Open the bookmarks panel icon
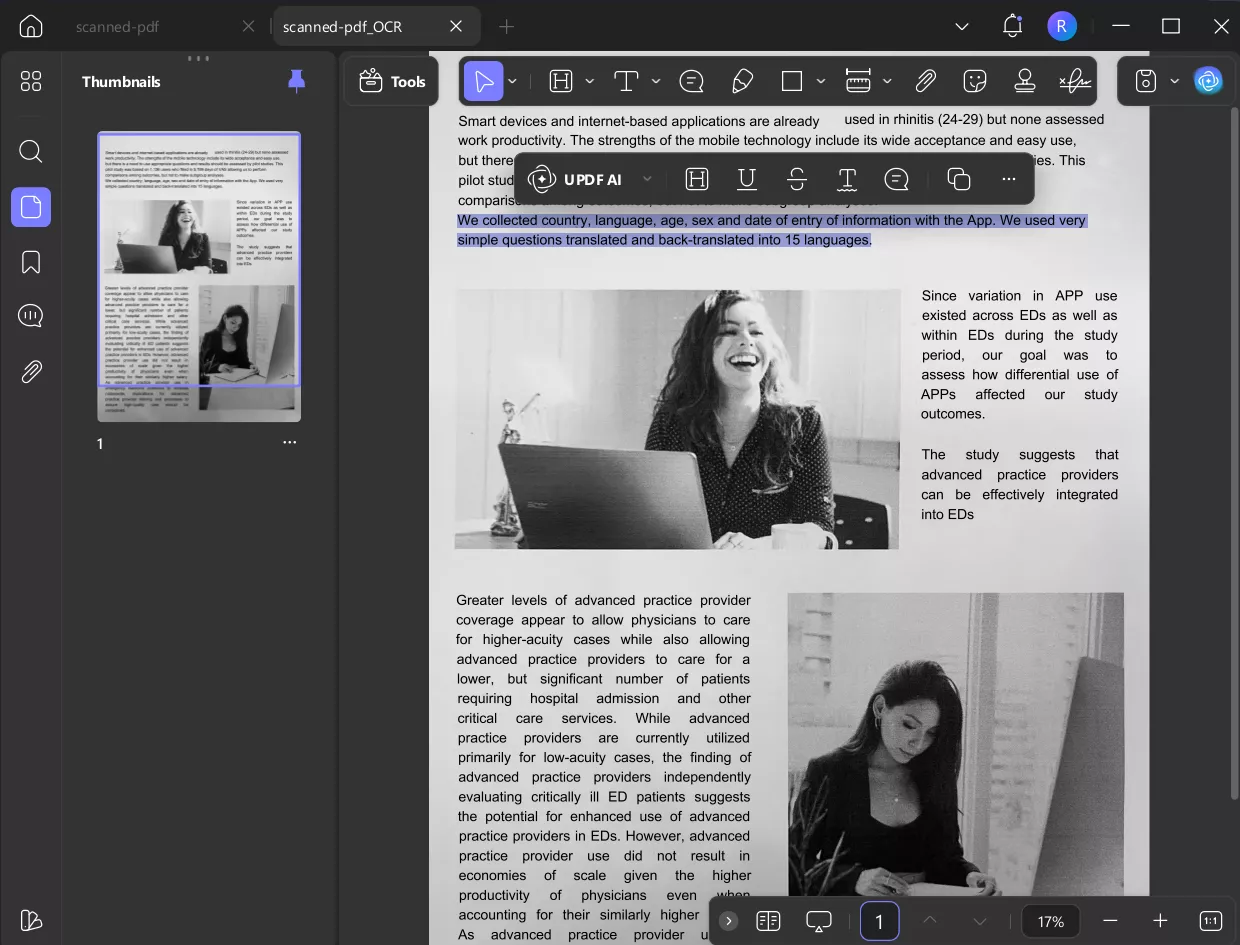This screenshot has height=945, width=1240. [x=31, y=262]
